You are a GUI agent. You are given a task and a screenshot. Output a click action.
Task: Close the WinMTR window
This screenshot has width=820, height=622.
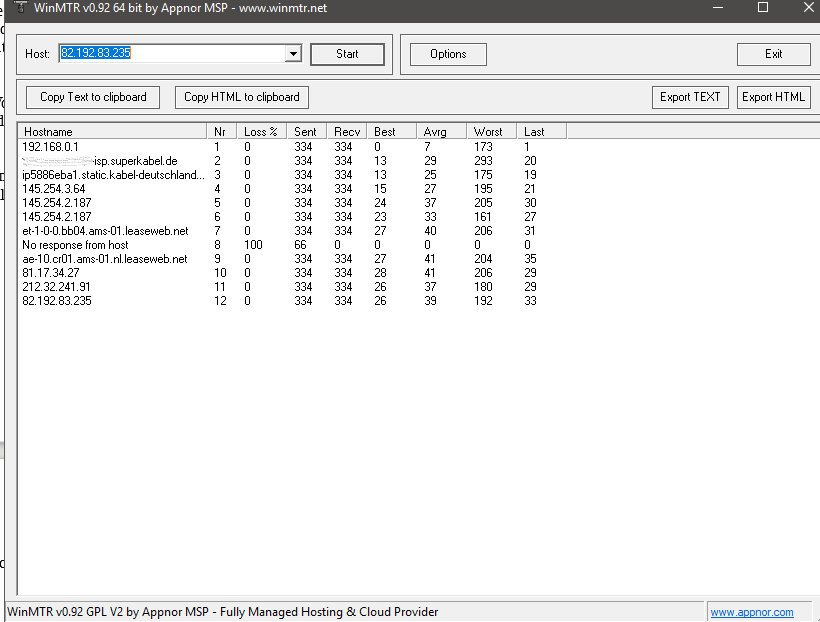(x=808, y=7)
